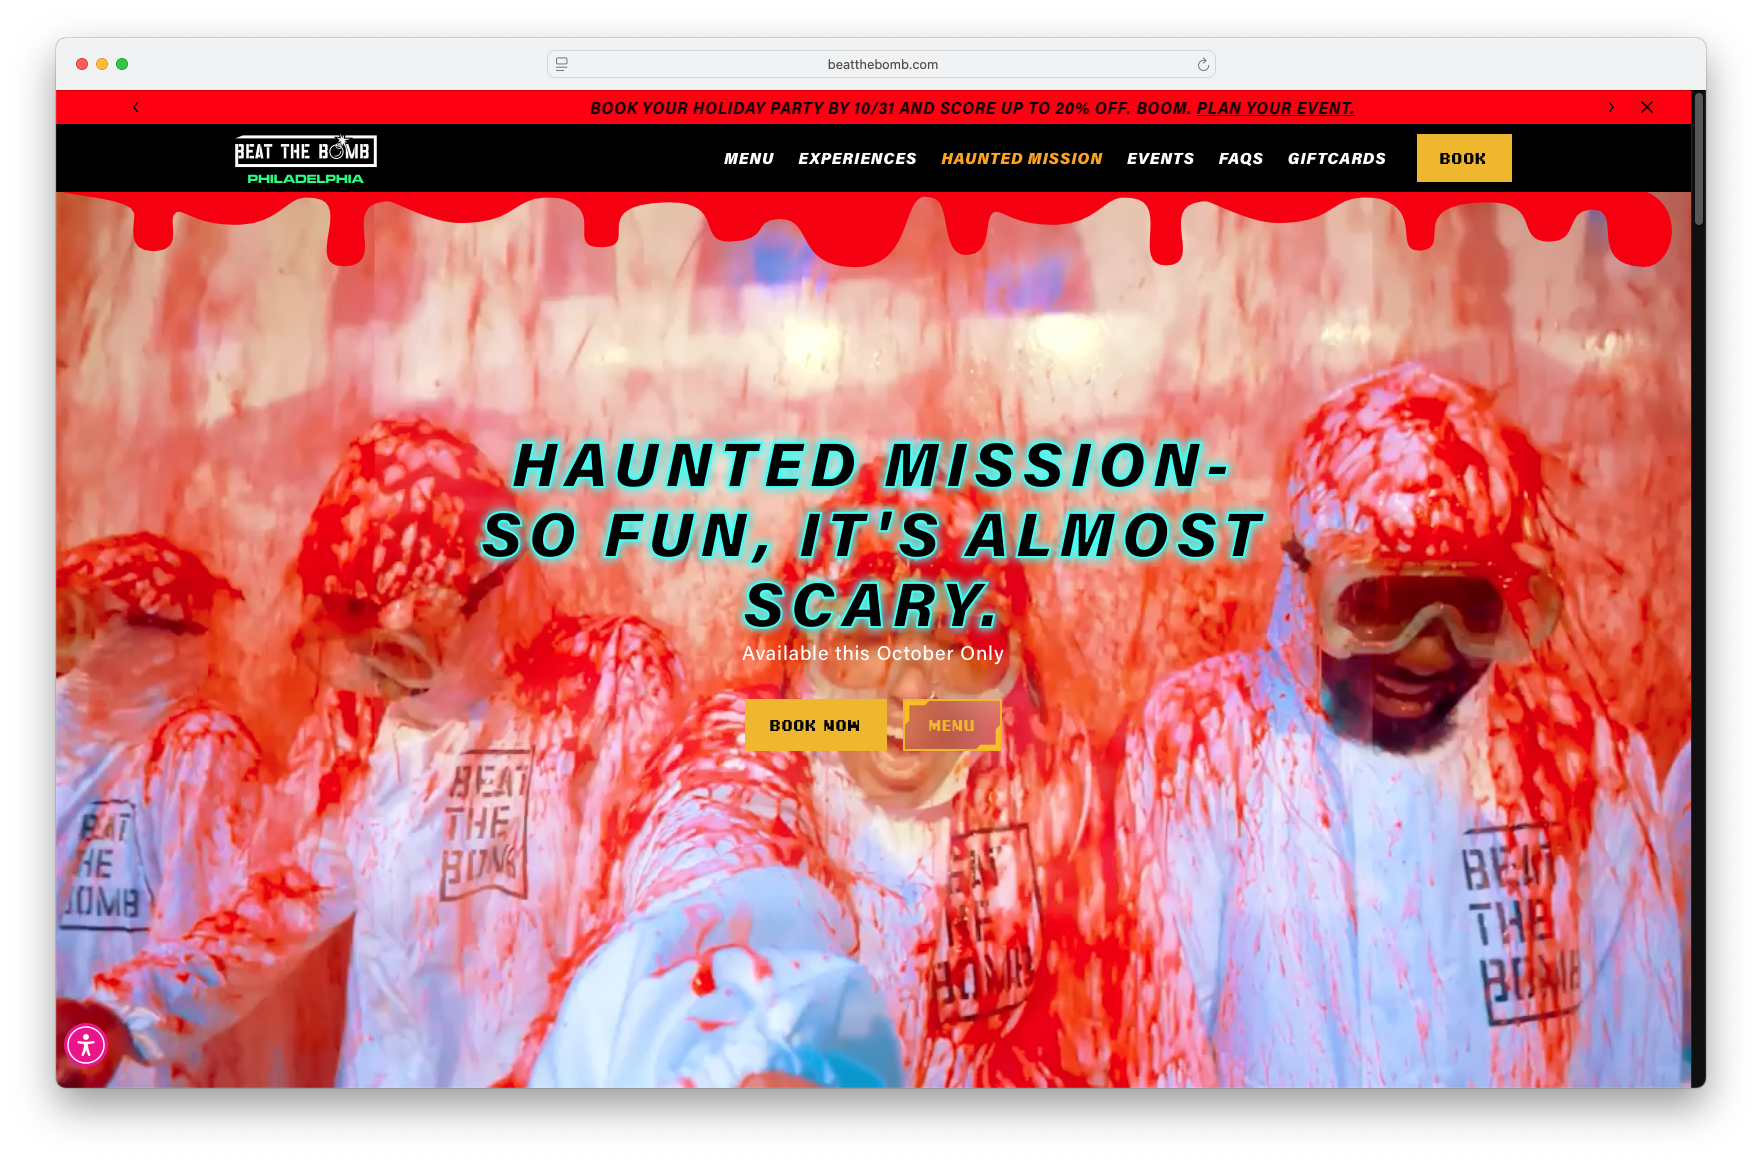Dismiss the red holiday party banner
Screen dimensions: 1762x1162
(1647, 107)
